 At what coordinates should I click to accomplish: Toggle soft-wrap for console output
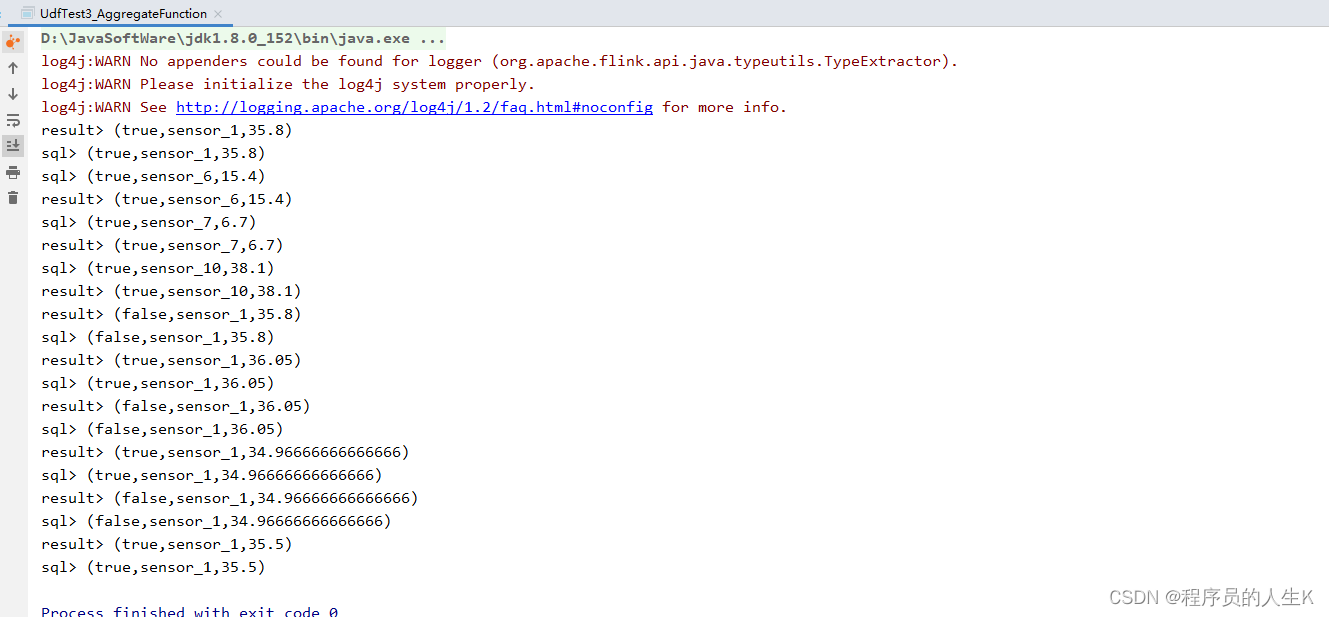13,120
